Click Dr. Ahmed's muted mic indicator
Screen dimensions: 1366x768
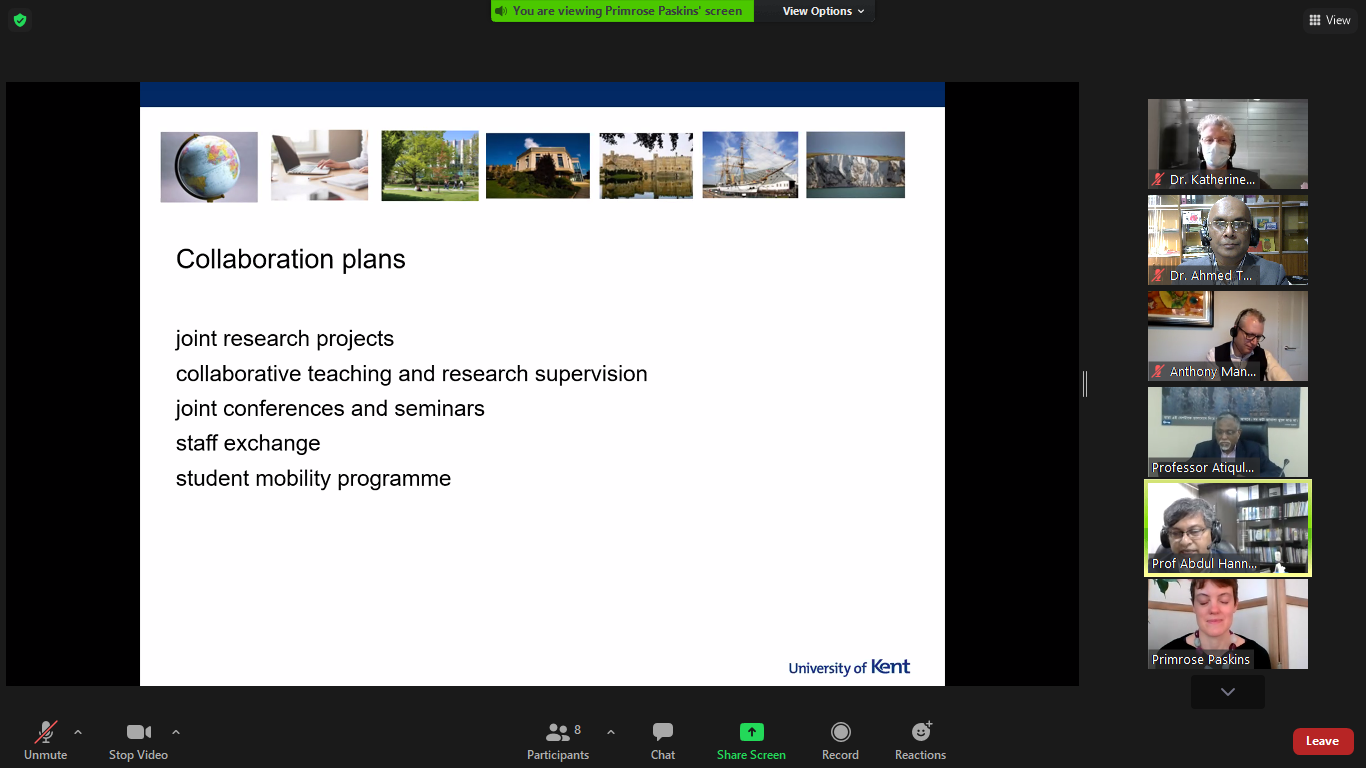point(1159,276)
